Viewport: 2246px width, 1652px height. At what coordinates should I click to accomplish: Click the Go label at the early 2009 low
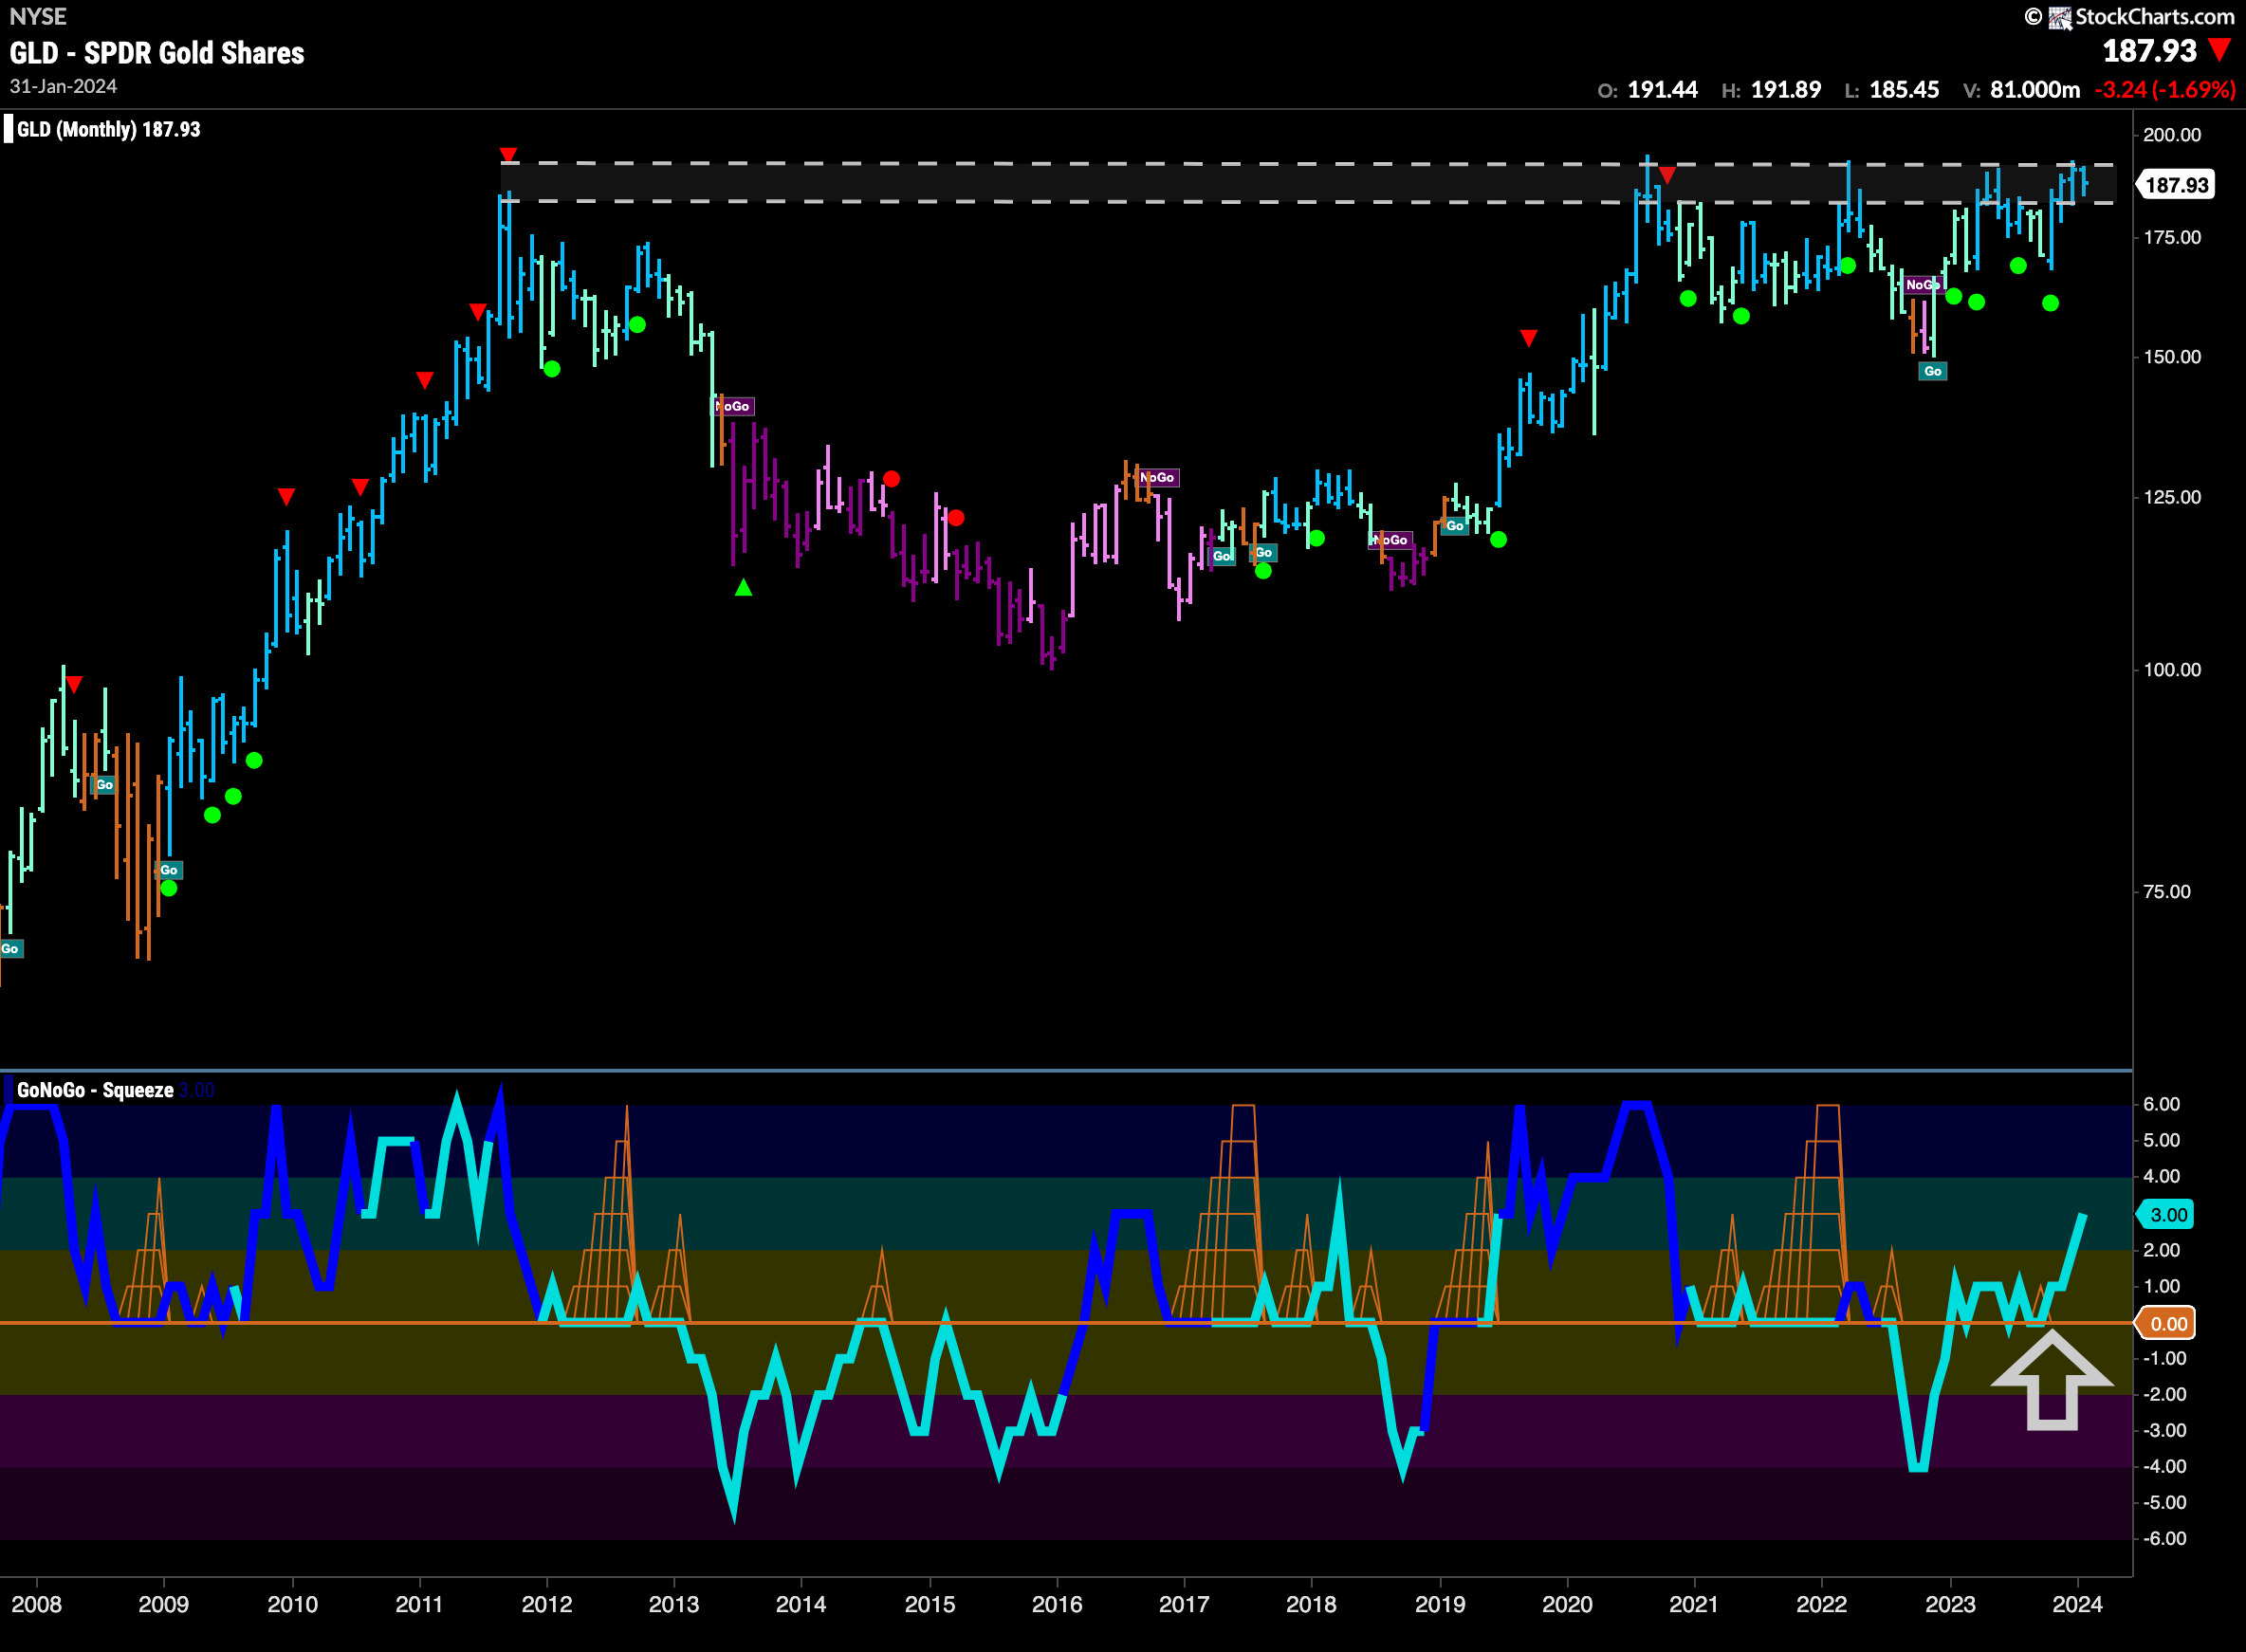[x=169, y=870]
